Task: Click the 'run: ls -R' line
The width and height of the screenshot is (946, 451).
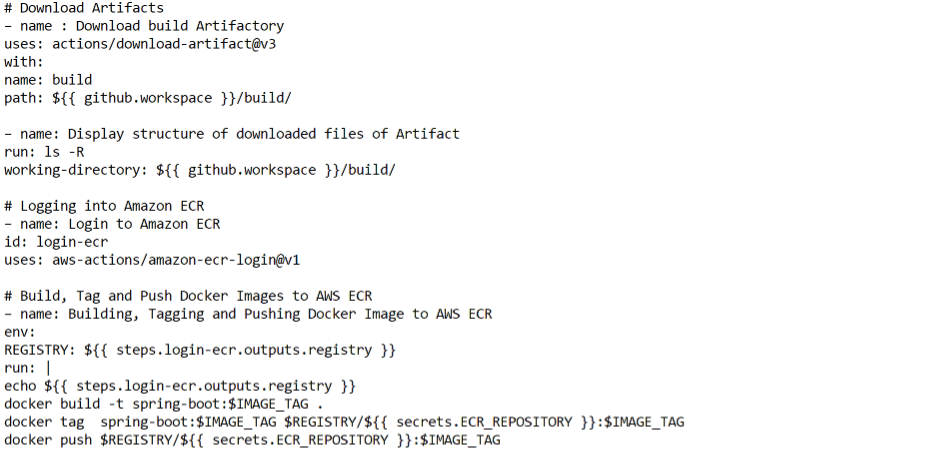Action: coord(44,152)
